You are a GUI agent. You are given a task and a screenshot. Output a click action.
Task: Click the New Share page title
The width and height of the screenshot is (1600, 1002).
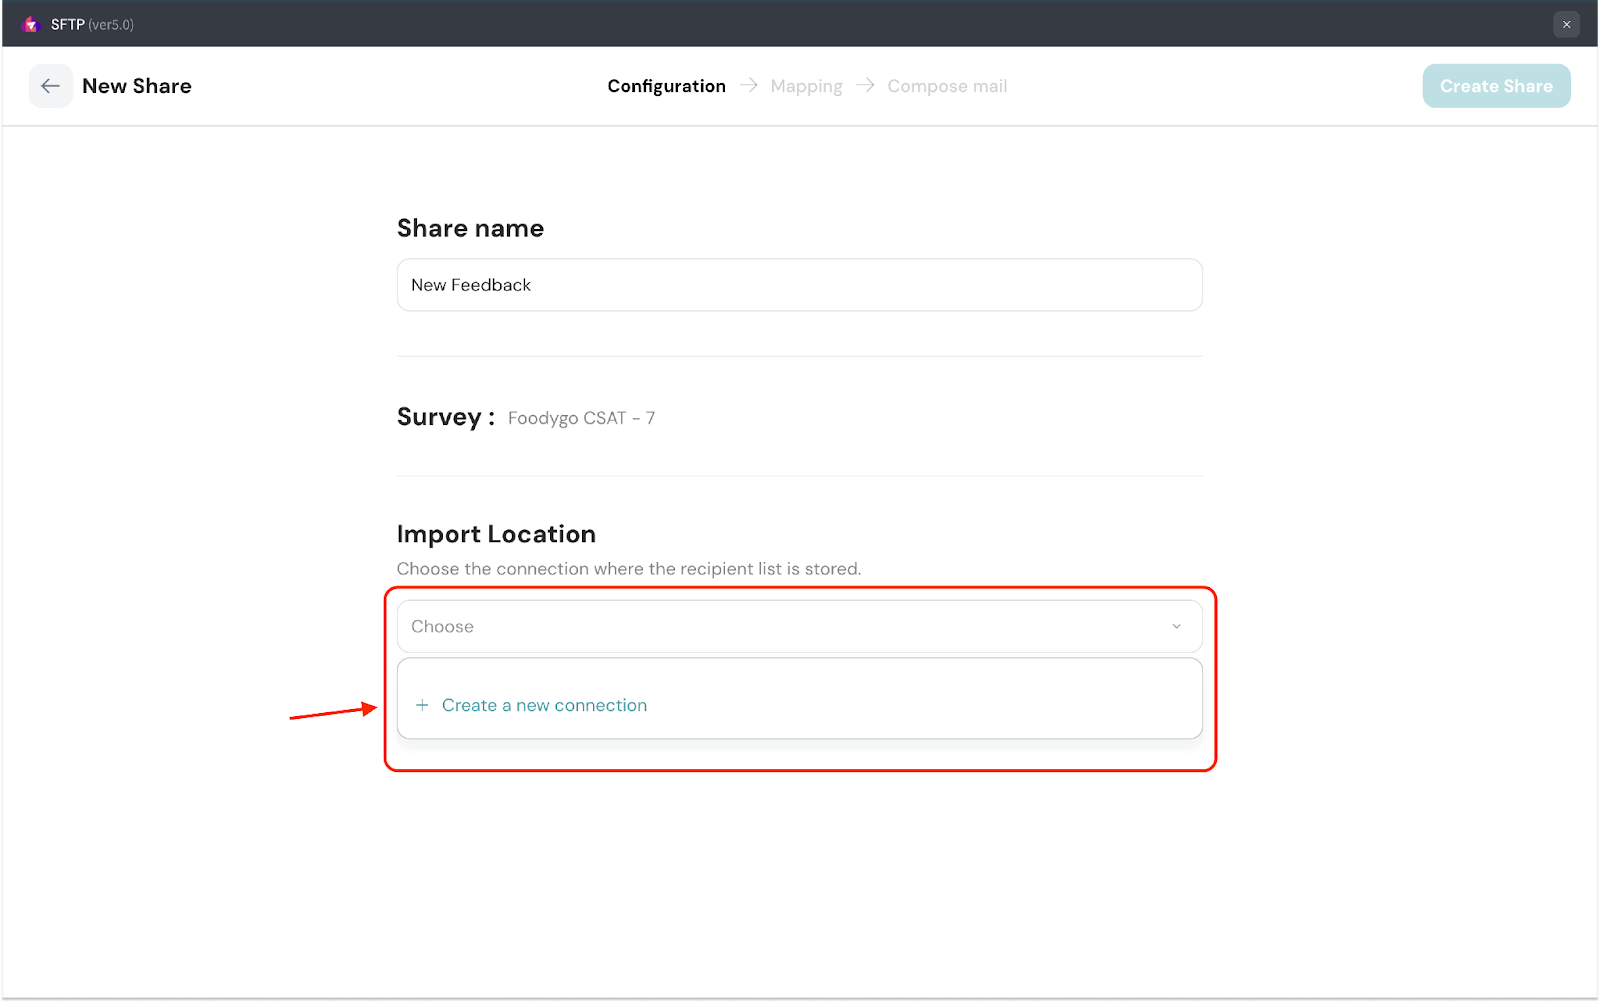tap(136, 86)
